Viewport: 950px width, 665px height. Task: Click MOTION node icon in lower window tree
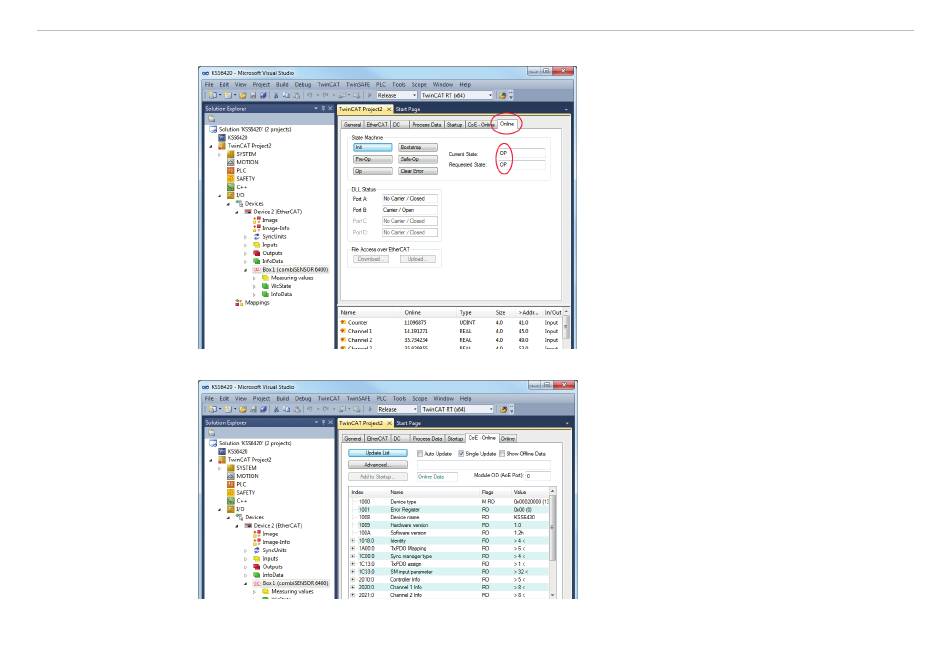coord(230,476)
